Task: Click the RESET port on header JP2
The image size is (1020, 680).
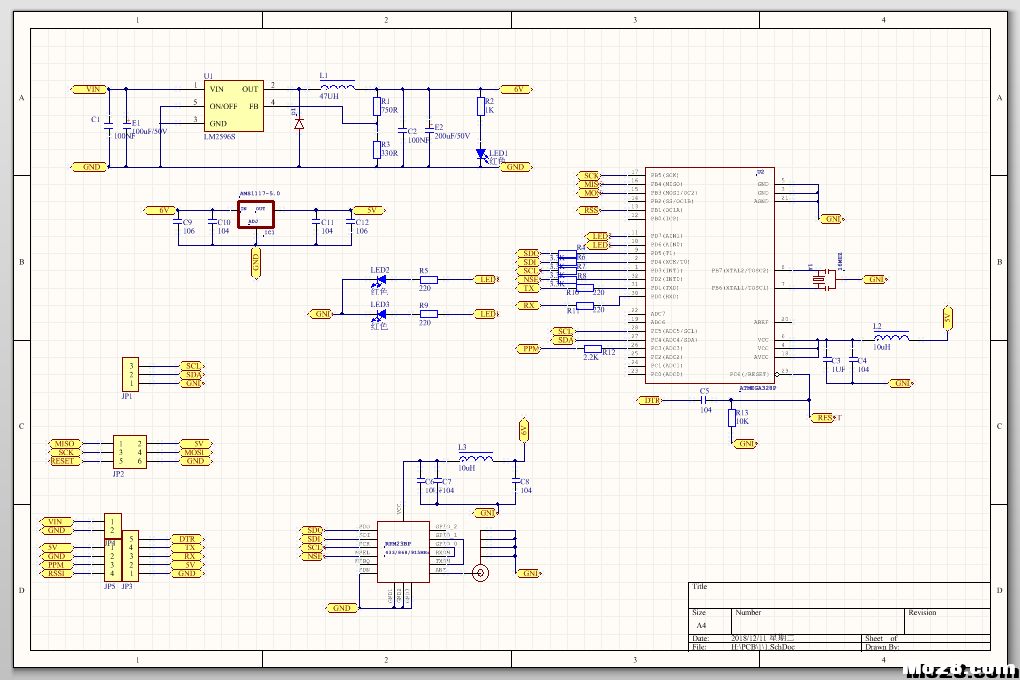Action: point(64,461)
